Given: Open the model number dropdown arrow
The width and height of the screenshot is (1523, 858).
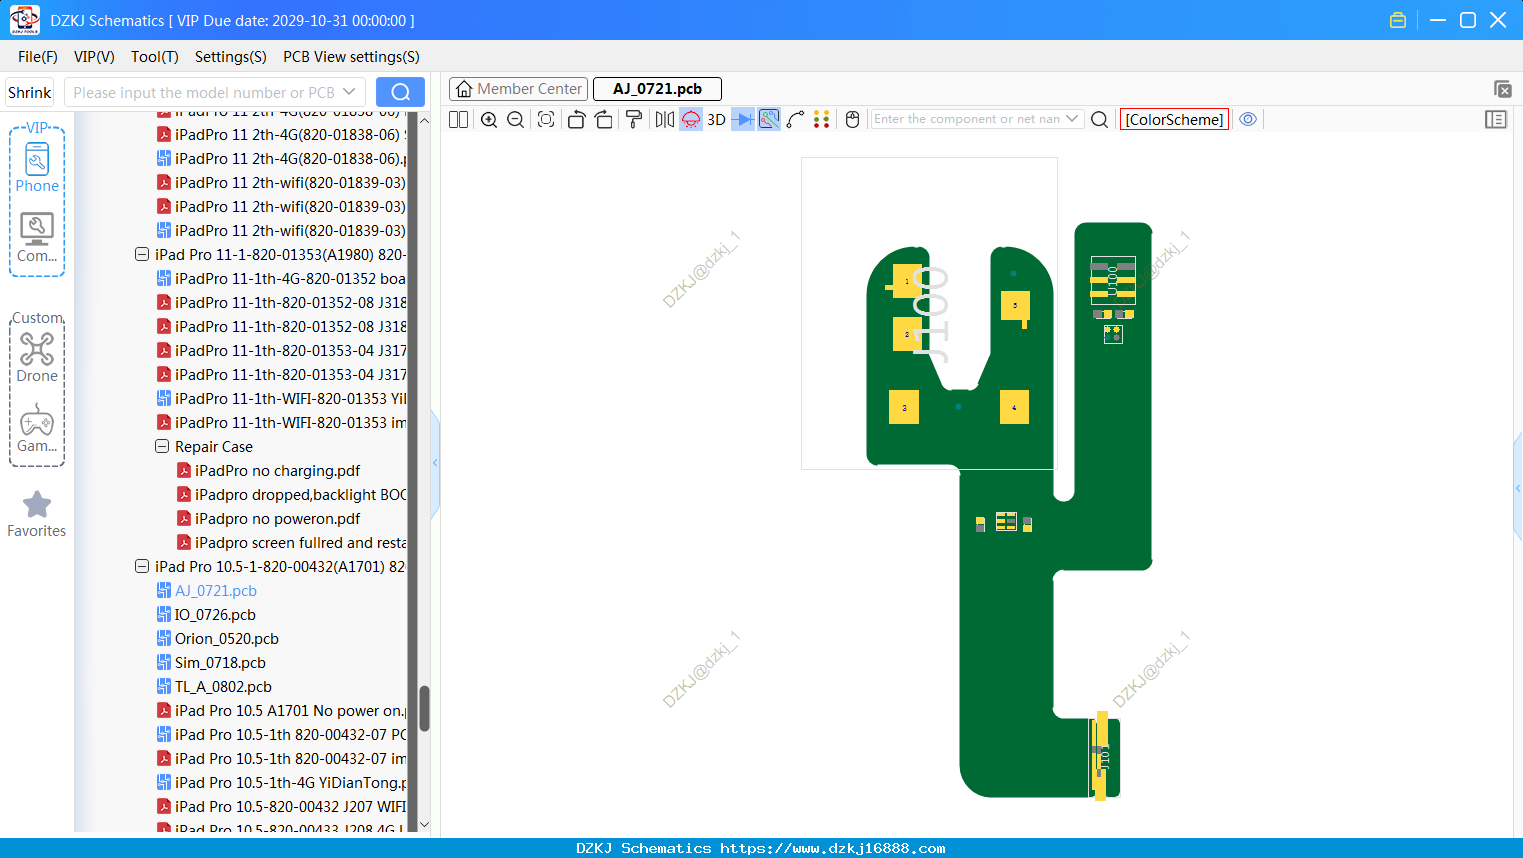Looking at the screenshot, I should pos(349,92).
